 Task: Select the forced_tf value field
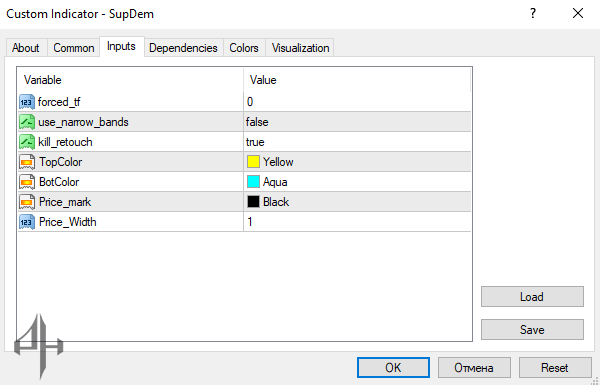pos(357,102)
